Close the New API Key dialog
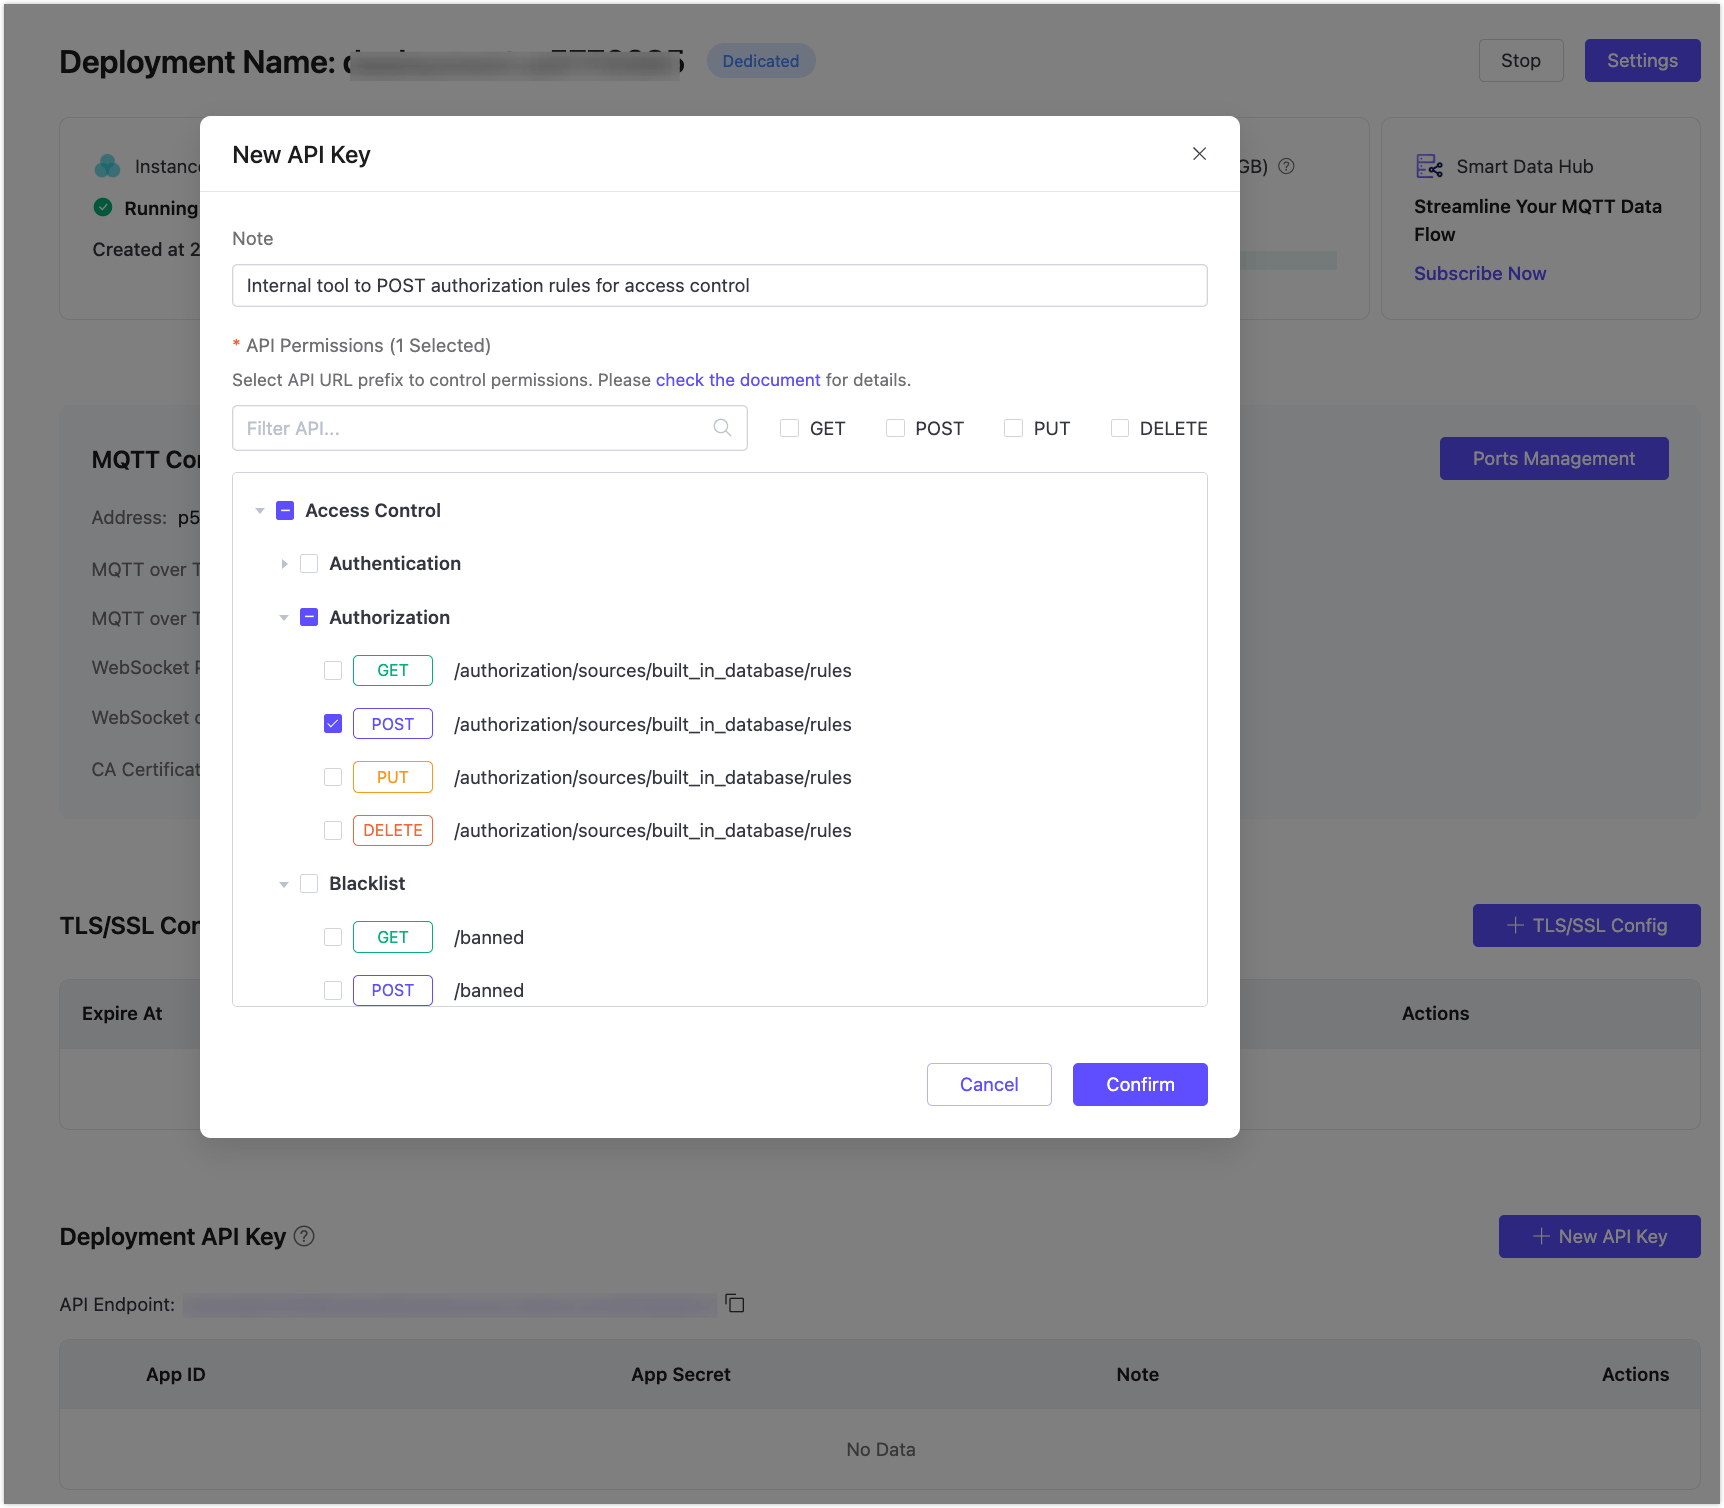This screenshot has width=1724, height=1508. [x=1199, y=154]
